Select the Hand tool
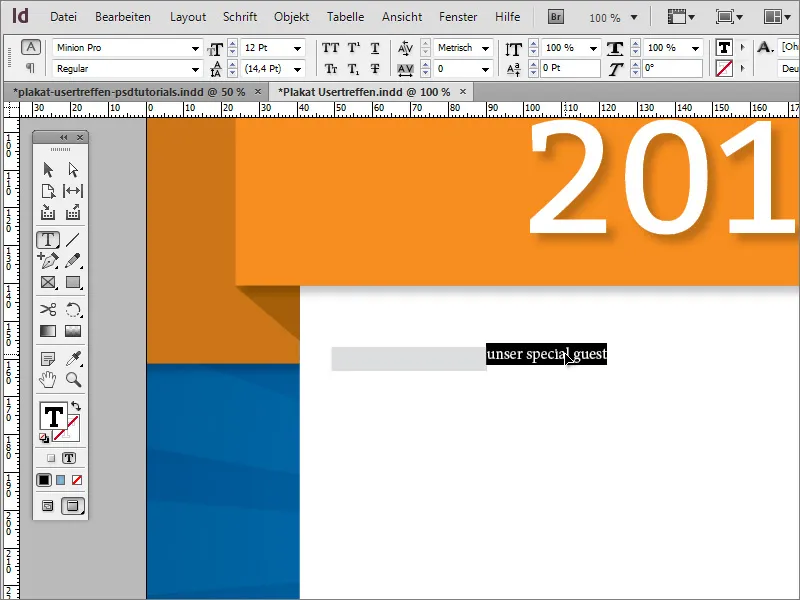Viewport: 800px width, 600px height. 47,379
